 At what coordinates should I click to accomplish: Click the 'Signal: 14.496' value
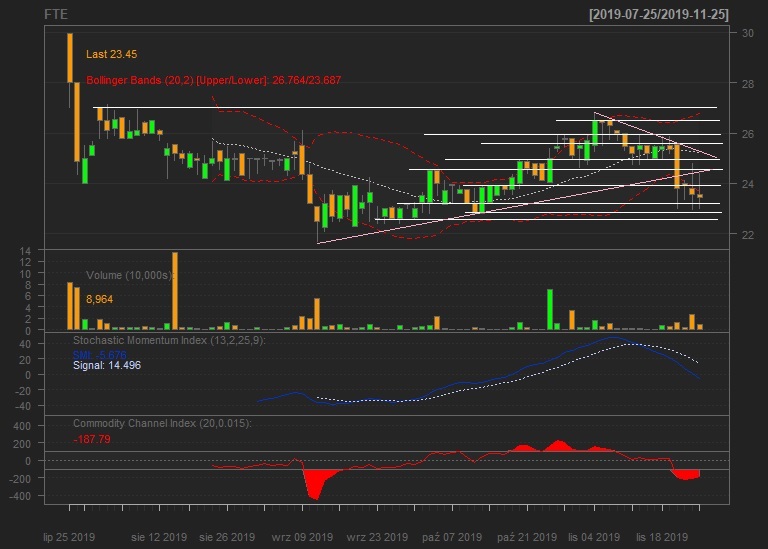(107, 365)
